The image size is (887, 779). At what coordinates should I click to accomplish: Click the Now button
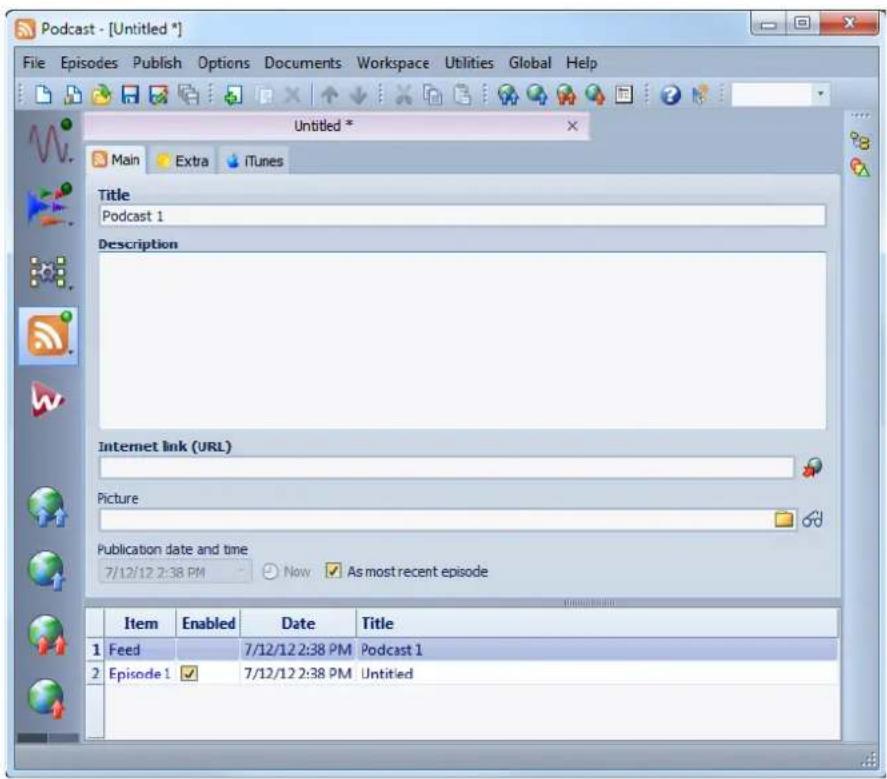click(286, 571)
